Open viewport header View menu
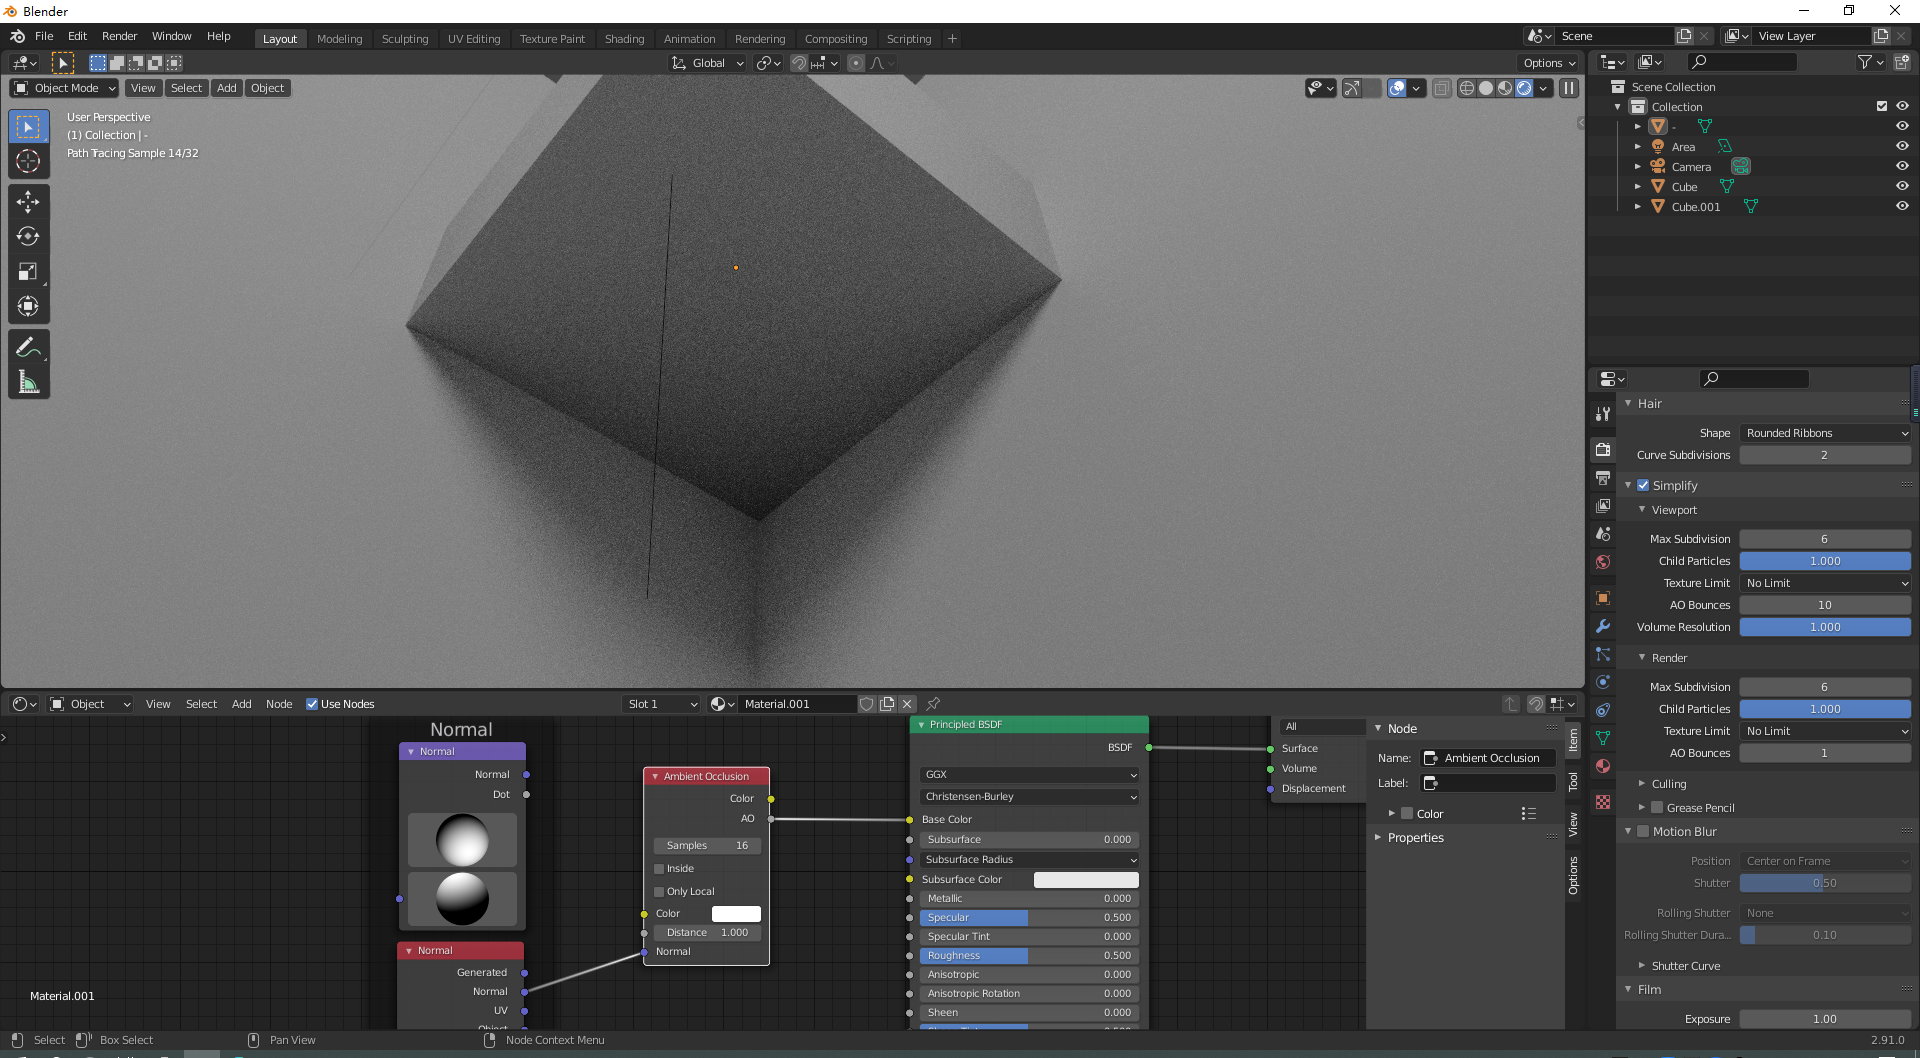Viewport: 1920px width, 1058px height. click(143, 88)
